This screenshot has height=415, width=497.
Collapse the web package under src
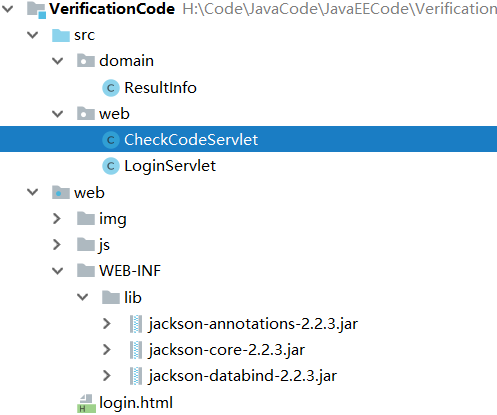coord(58,114)
